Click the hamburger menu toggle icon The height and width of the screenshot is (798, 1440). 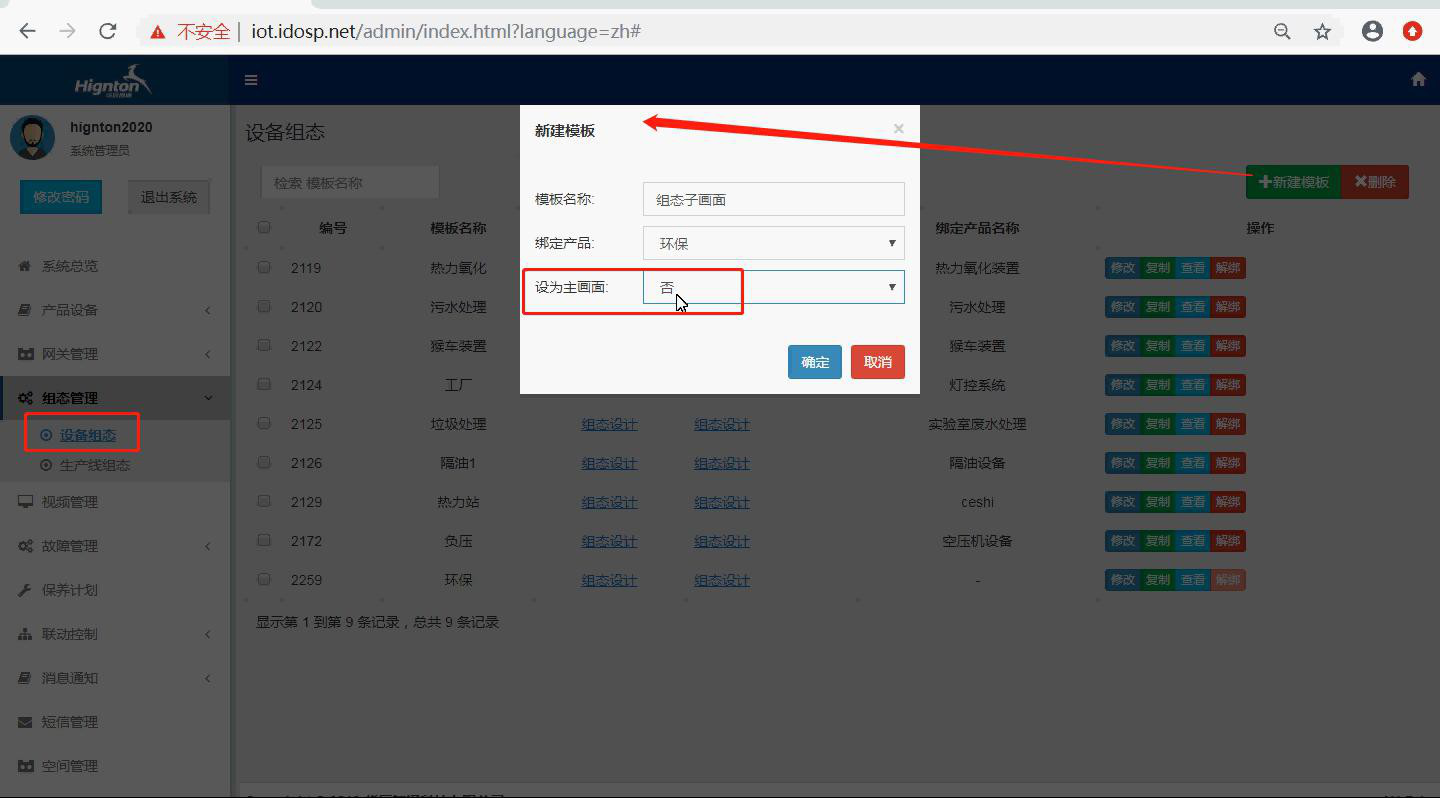251,80
